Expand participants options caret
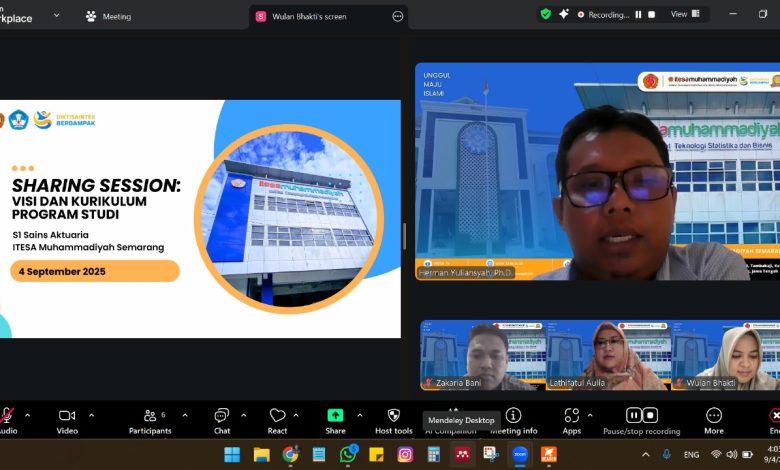This screenshot has height=470, width=780. tap(185, 415)
